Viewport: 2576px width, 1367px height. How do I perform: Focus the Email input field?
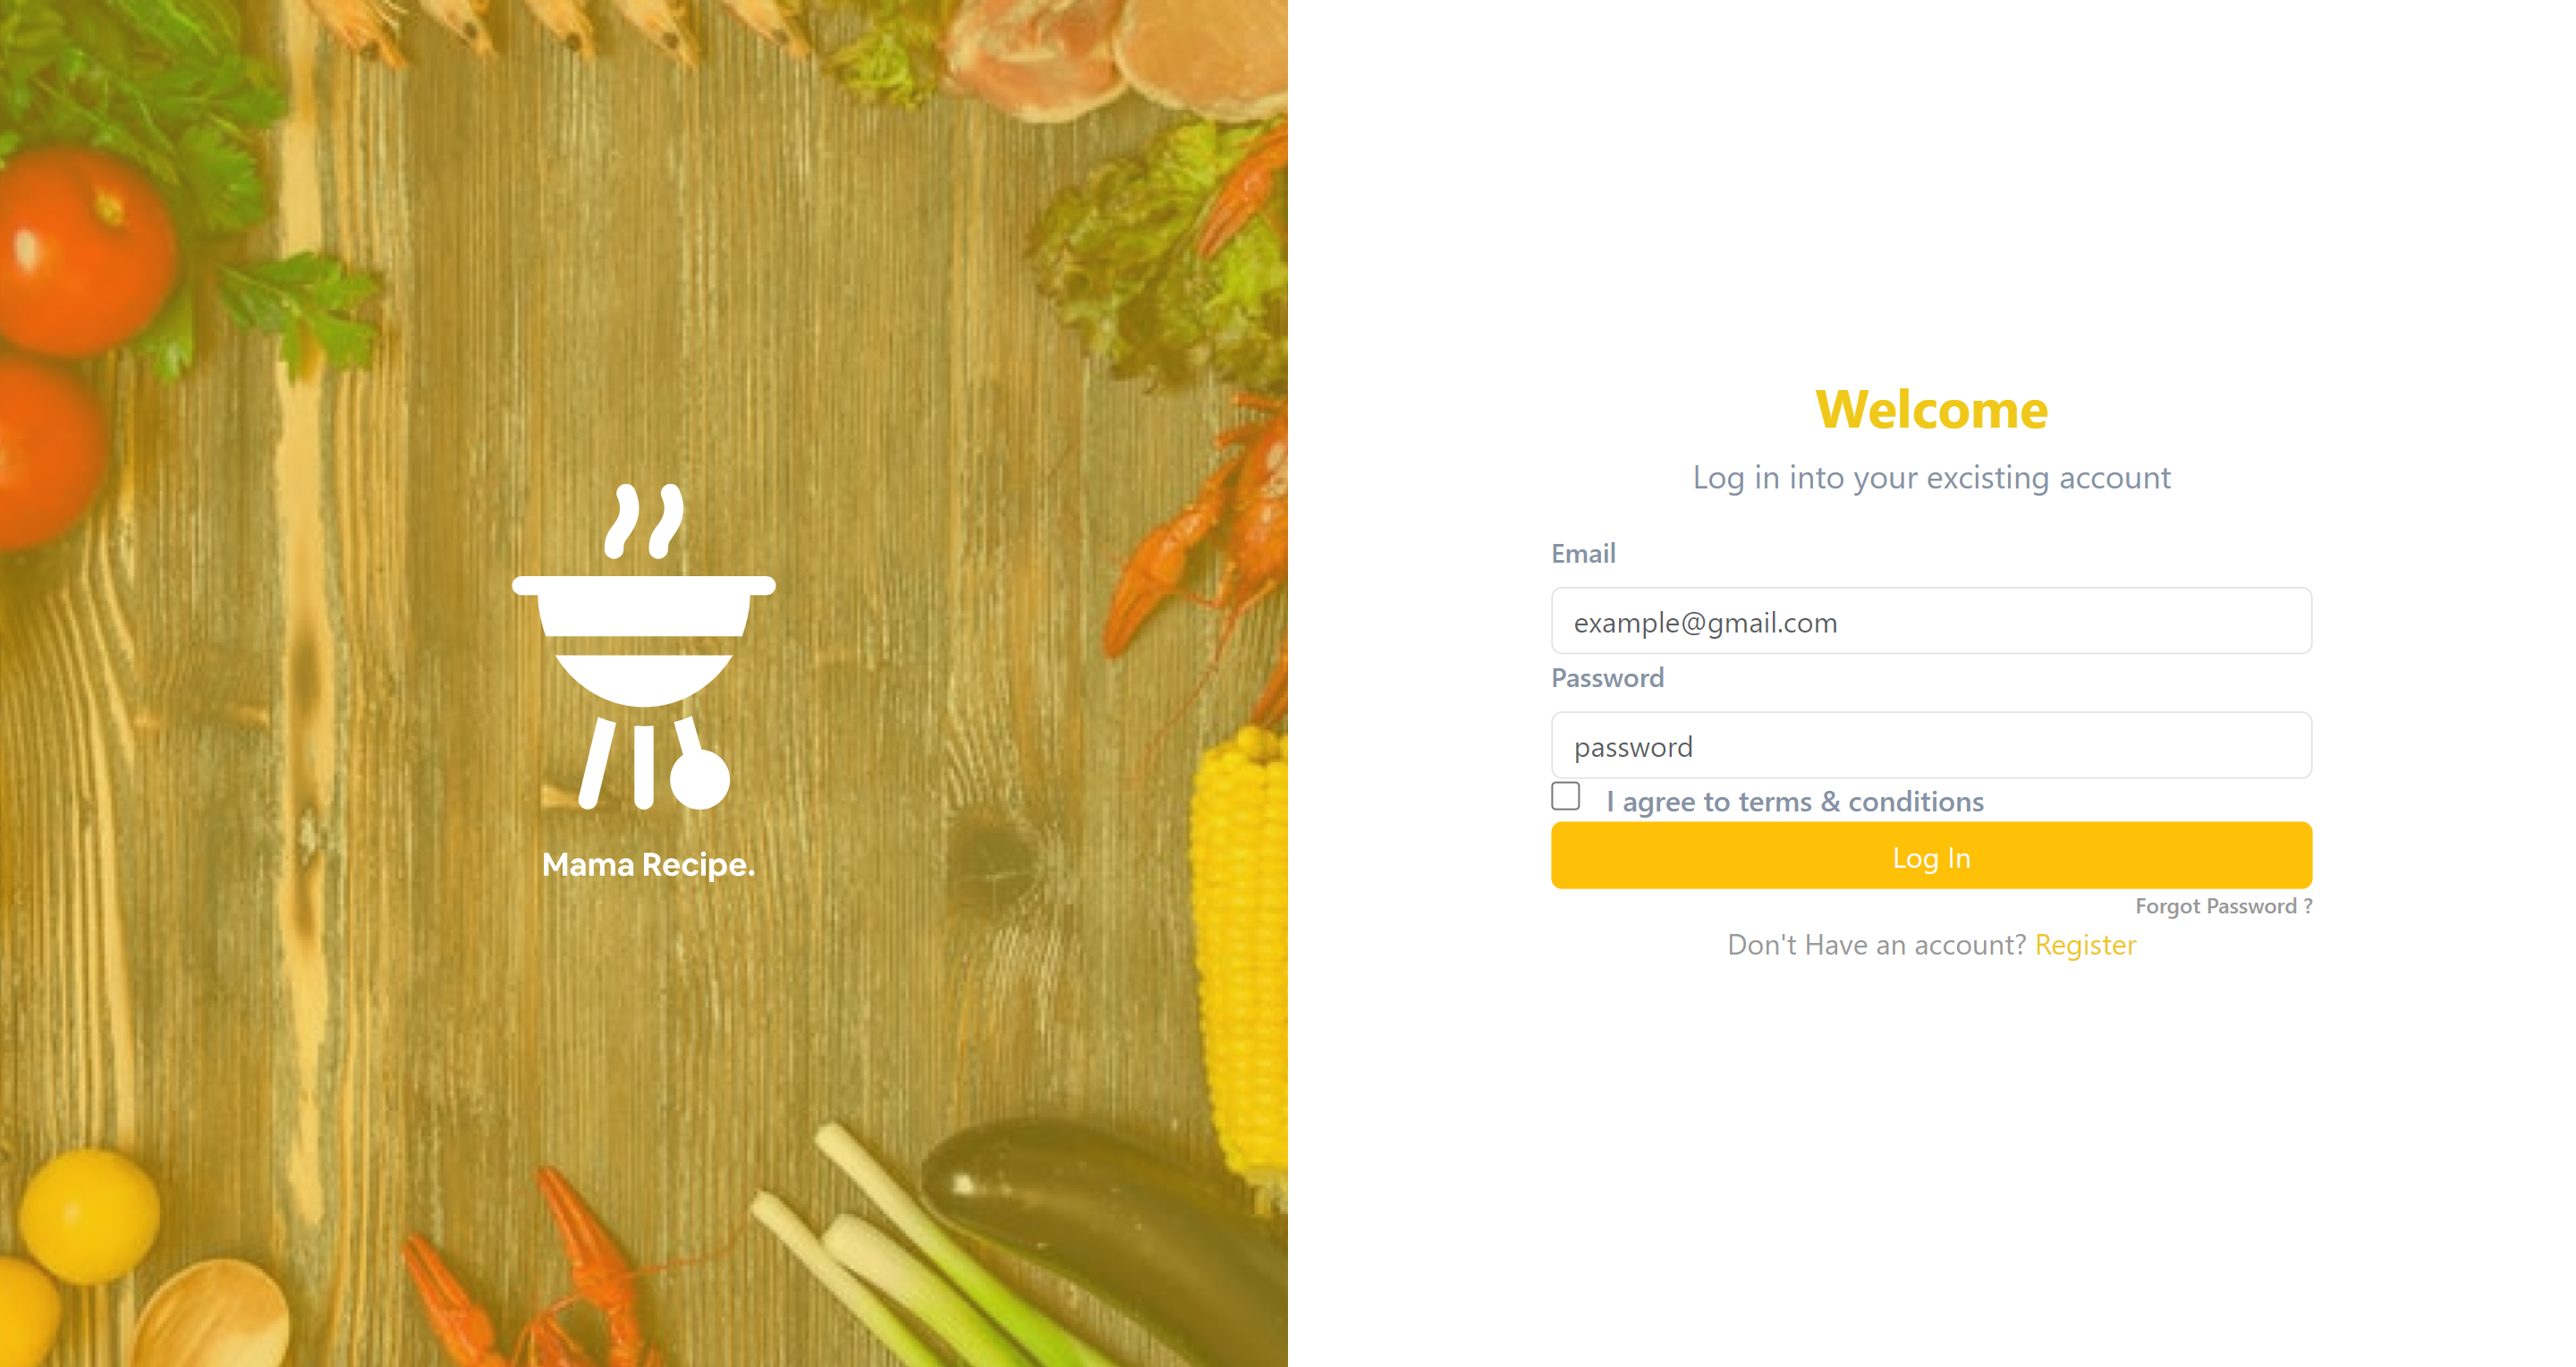click(x=1931, y=621)
